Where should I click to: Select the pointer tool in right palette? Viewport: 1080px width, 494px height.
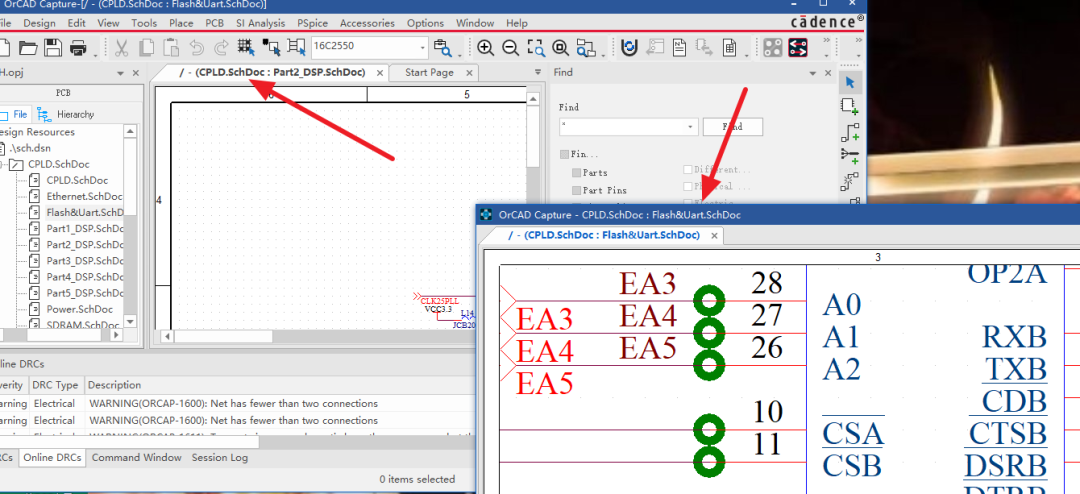(x=850, y=83)
